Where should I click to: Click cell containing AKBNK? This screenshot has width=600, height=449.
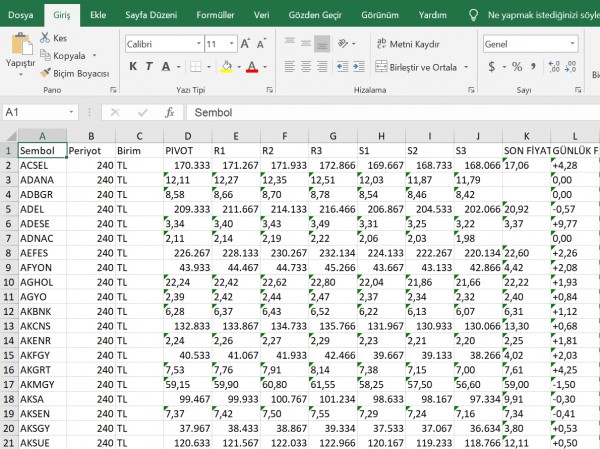(x=42, y=311)
